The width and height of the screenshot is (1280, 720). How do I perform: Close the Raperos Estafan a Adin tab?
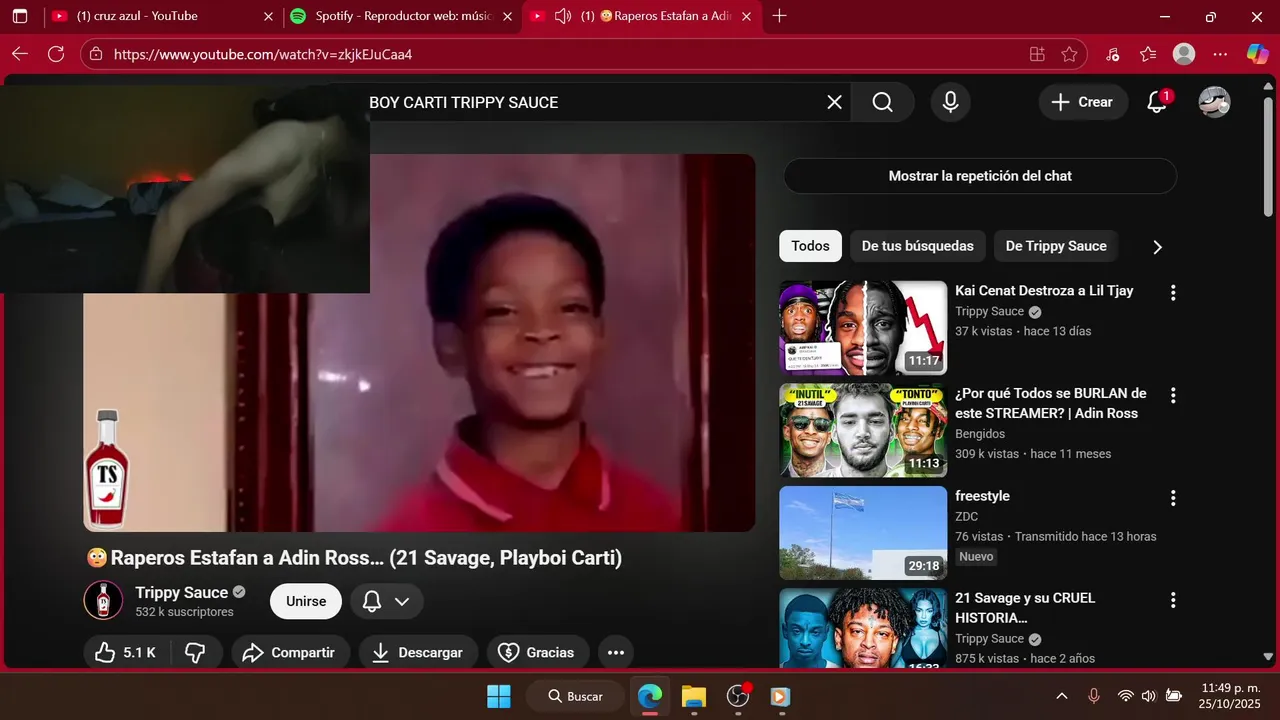click(746, 16)
